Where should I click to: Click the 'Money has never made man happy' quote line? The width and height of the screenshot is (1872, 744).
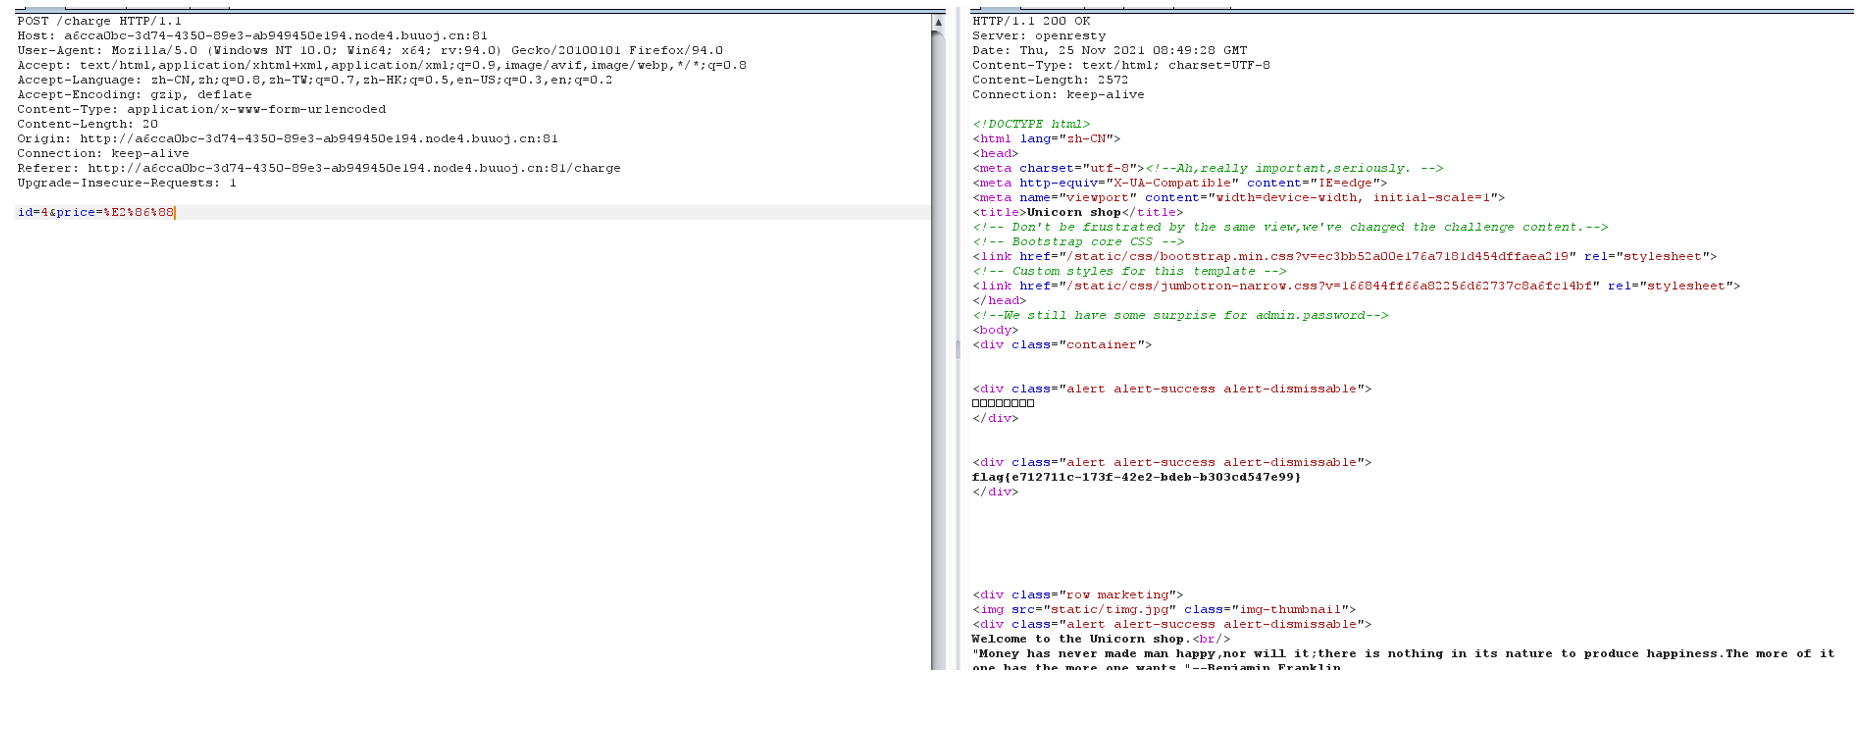(x=1403, y=661)
